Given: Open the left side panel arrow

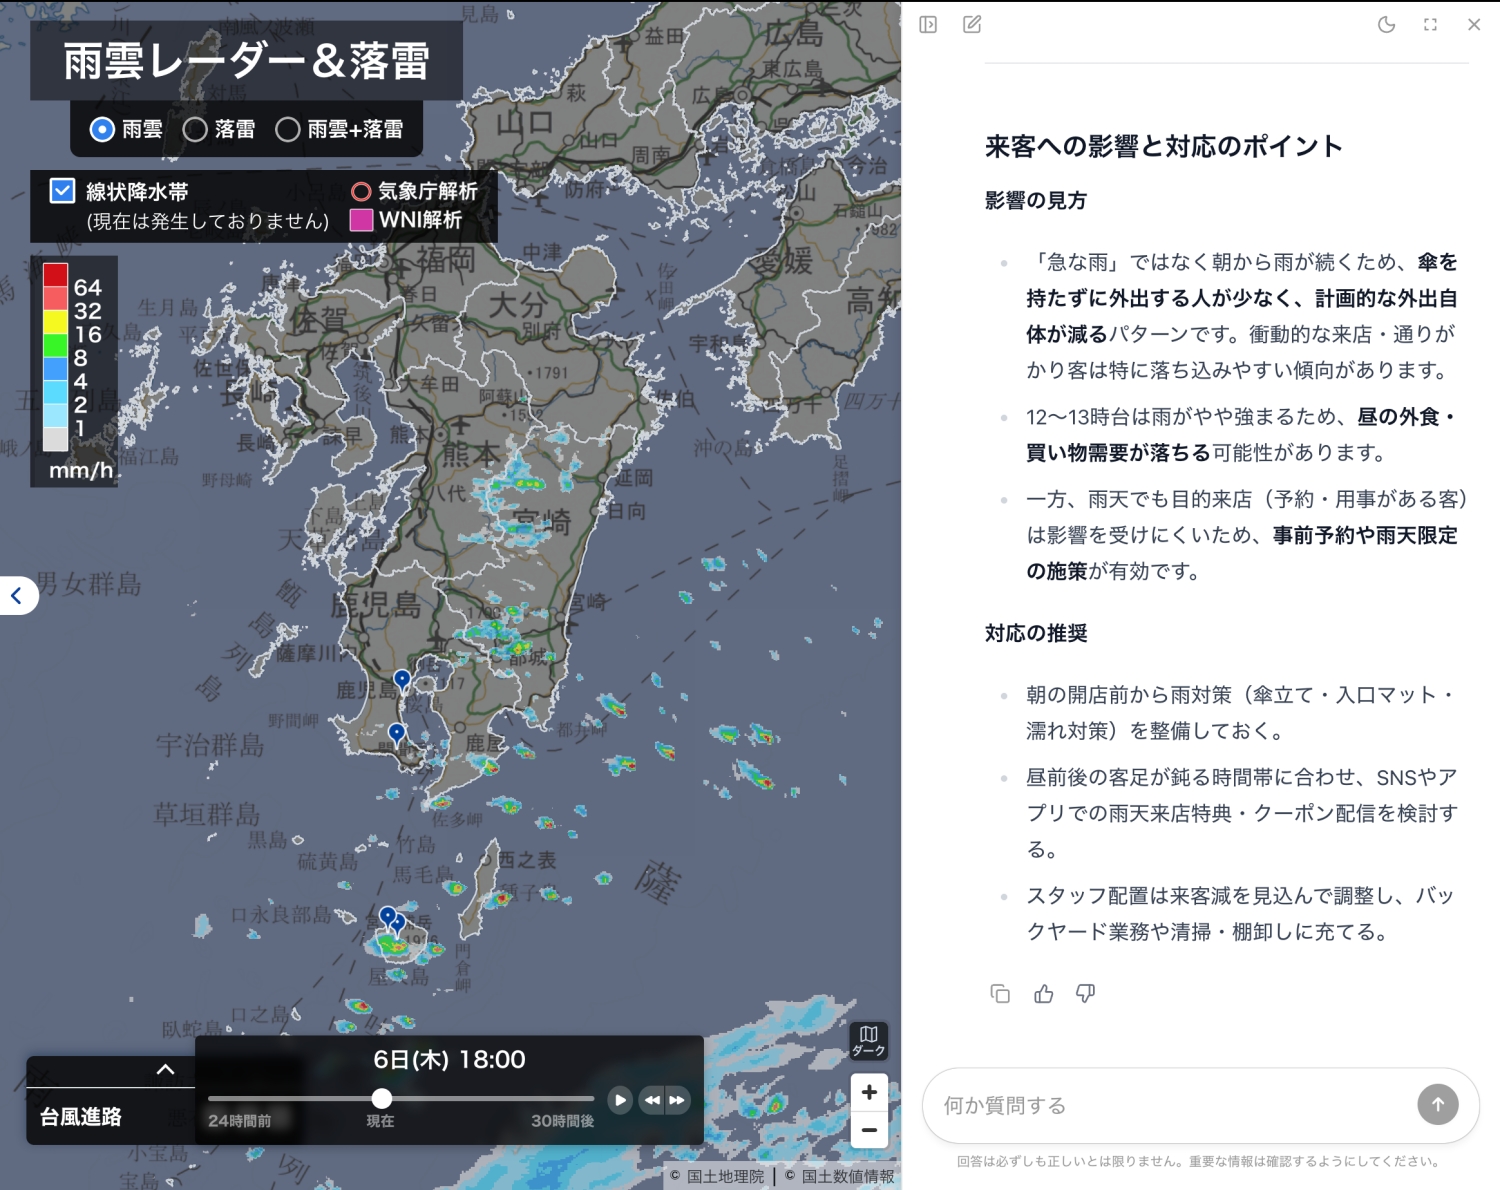Looking at the screenshot, I should [17, 596].
